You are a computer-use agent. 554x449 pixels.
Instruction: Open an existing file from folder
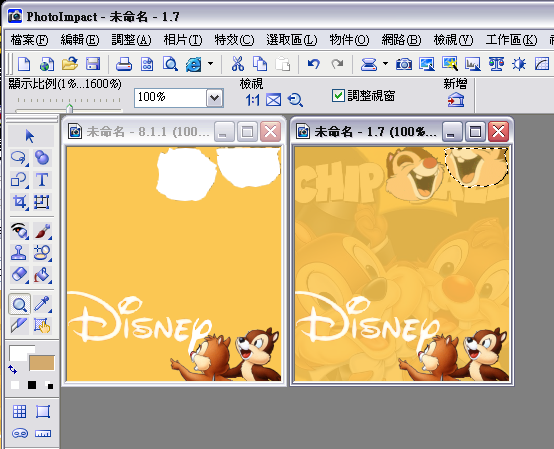(70, 64)
